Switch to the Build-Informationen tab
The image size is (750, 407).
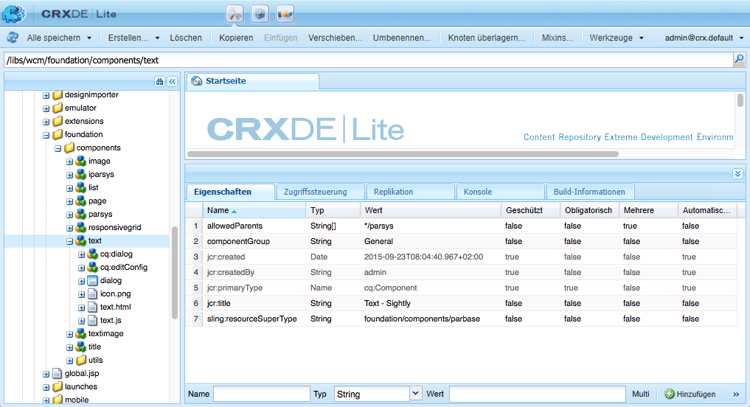coord(590,192)
